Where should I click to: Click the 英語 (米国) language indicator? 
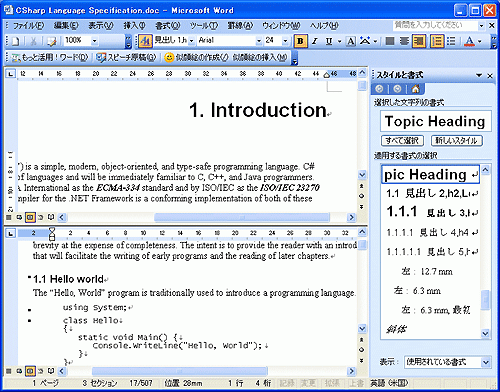389,383
